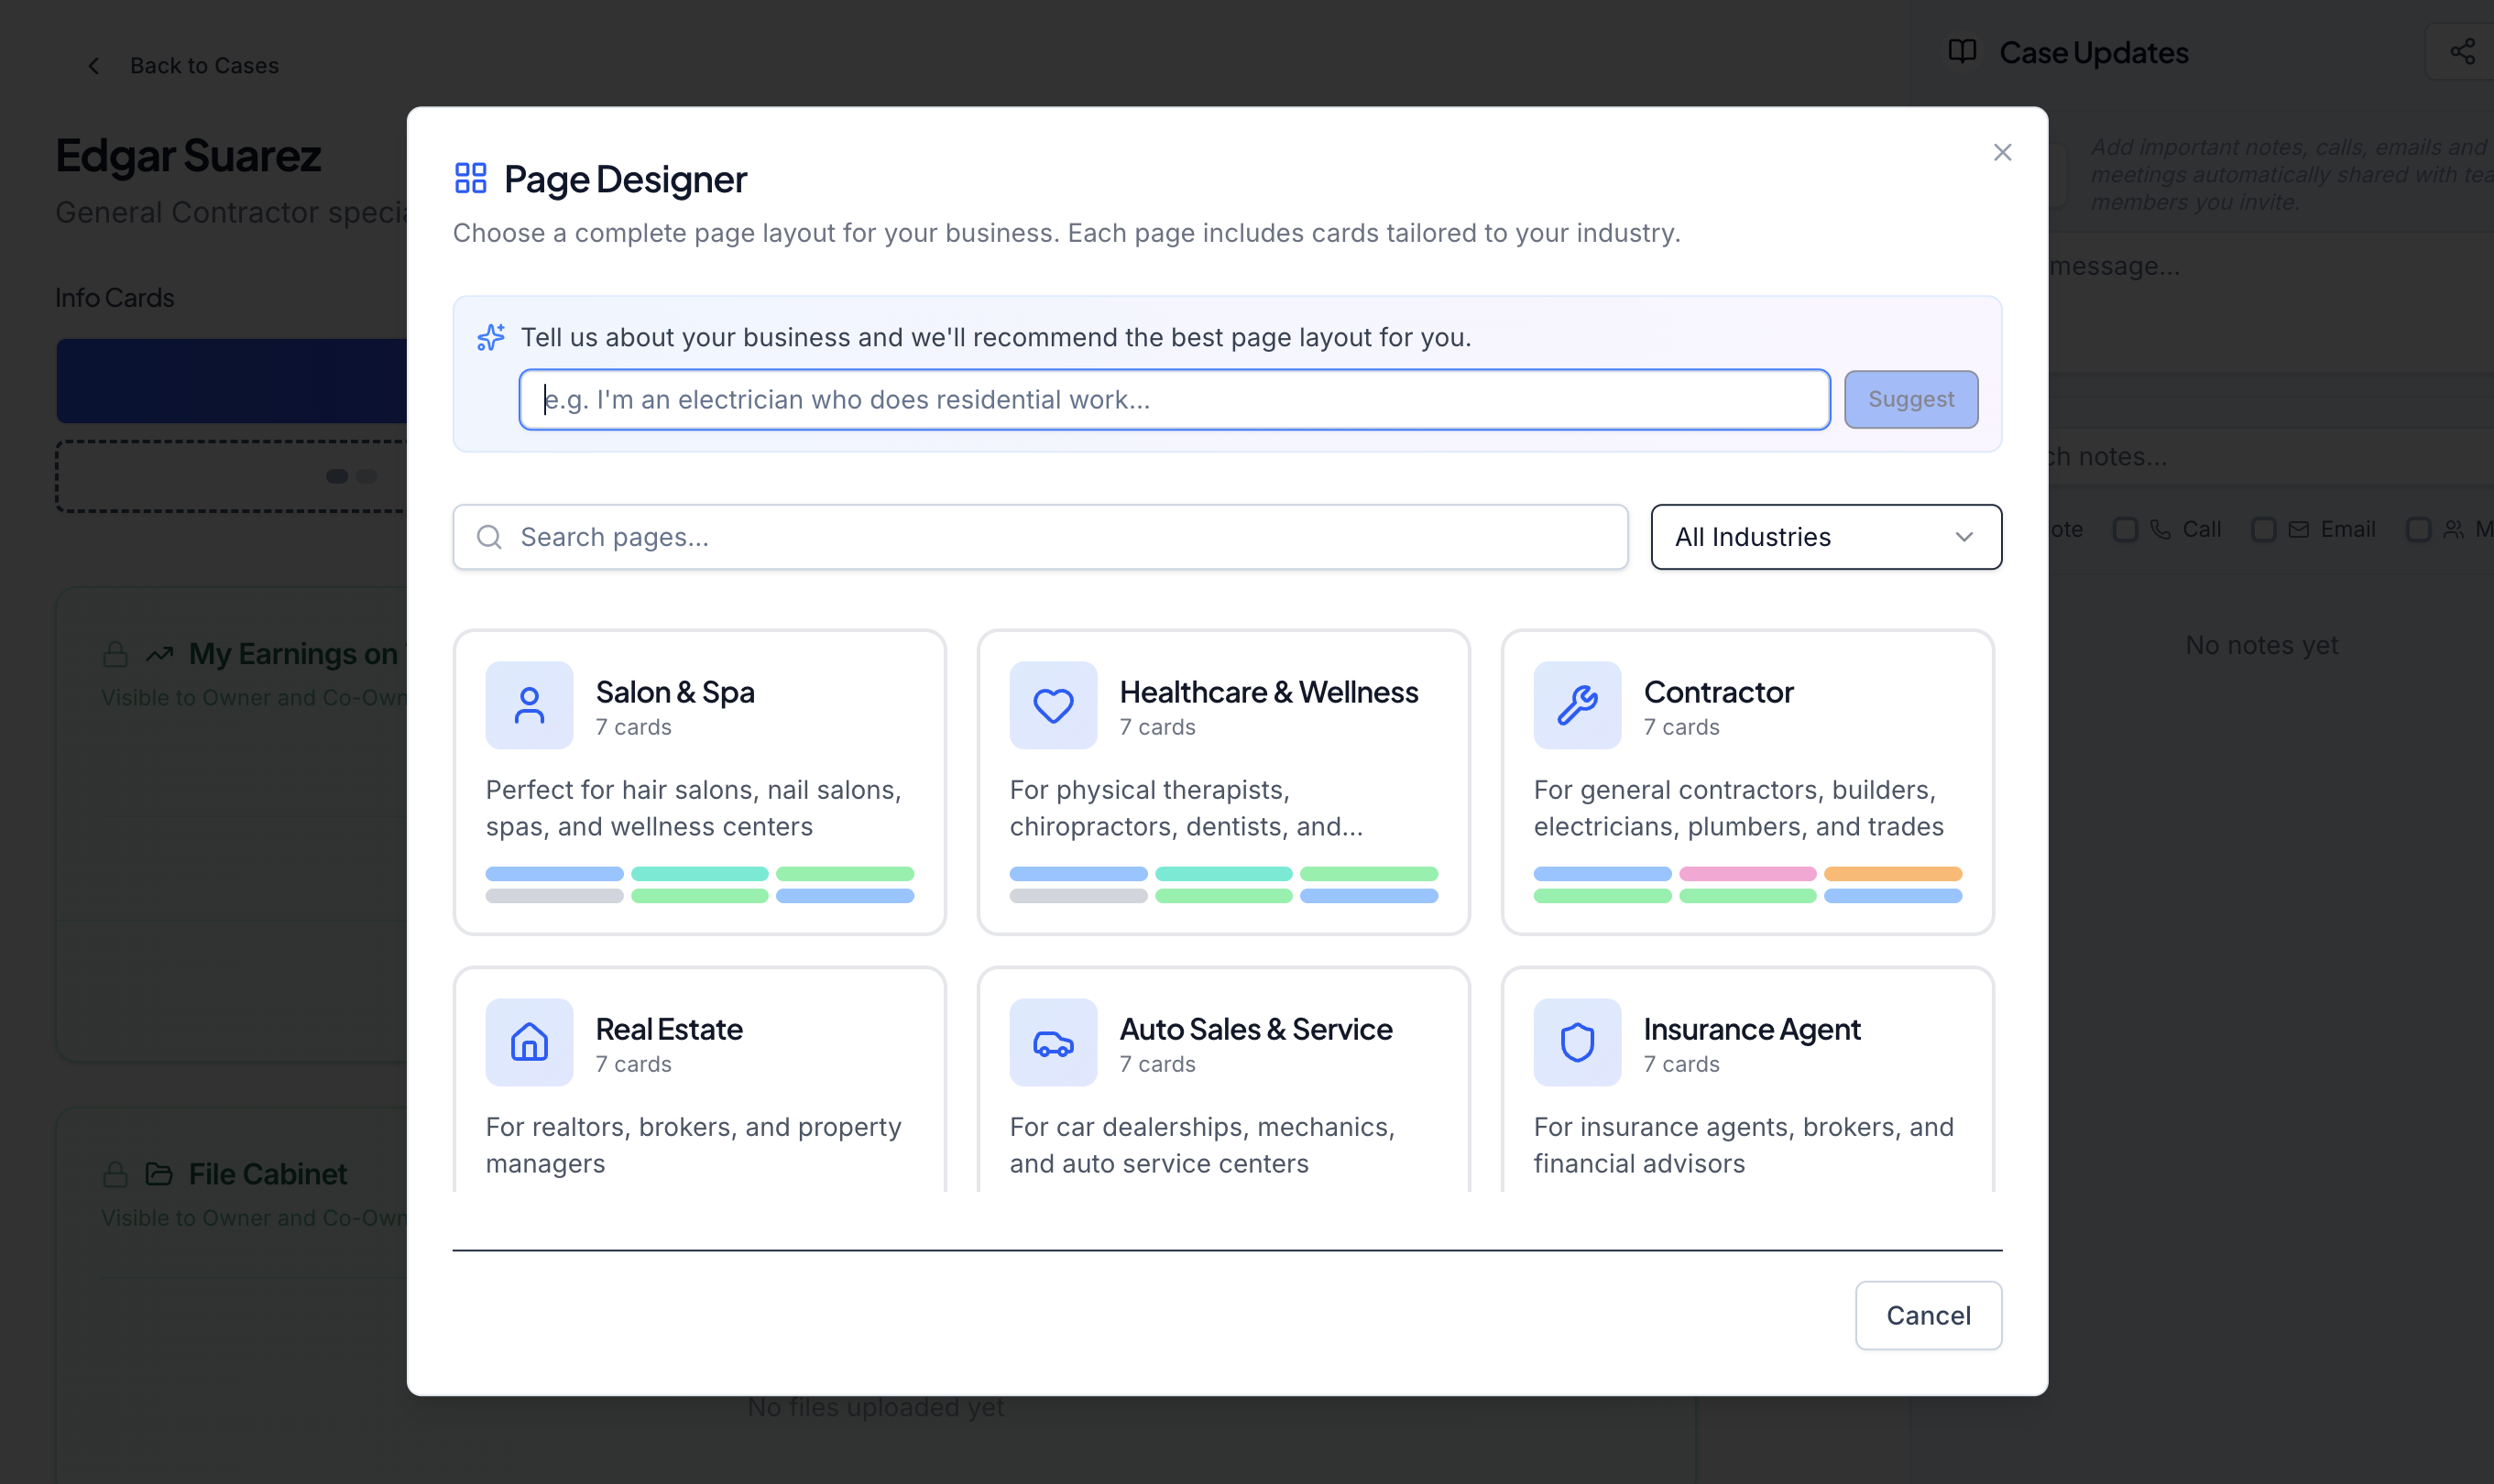Click the Cancel button
Image resolution: width=2494 pixels, height=1484 pixels.
[1927, 1315]
